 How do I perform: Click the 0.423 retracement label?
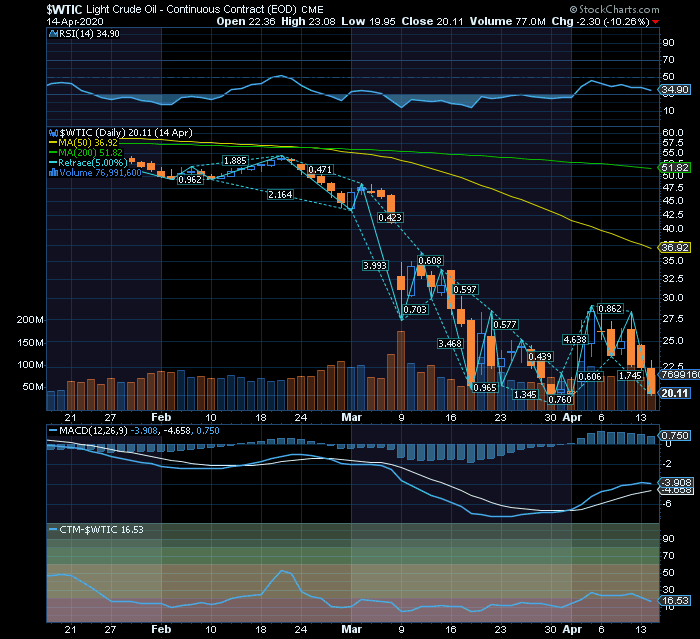pyautogui.click(x=390, y=217)
